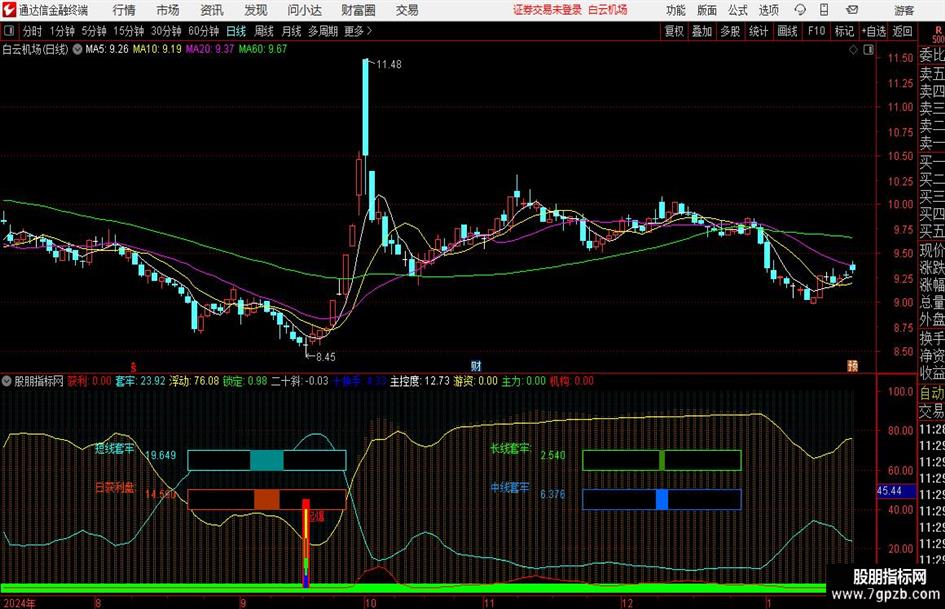
Task: Click the 白云机场 stock name in title bar
Action: (x=608, y=10)
